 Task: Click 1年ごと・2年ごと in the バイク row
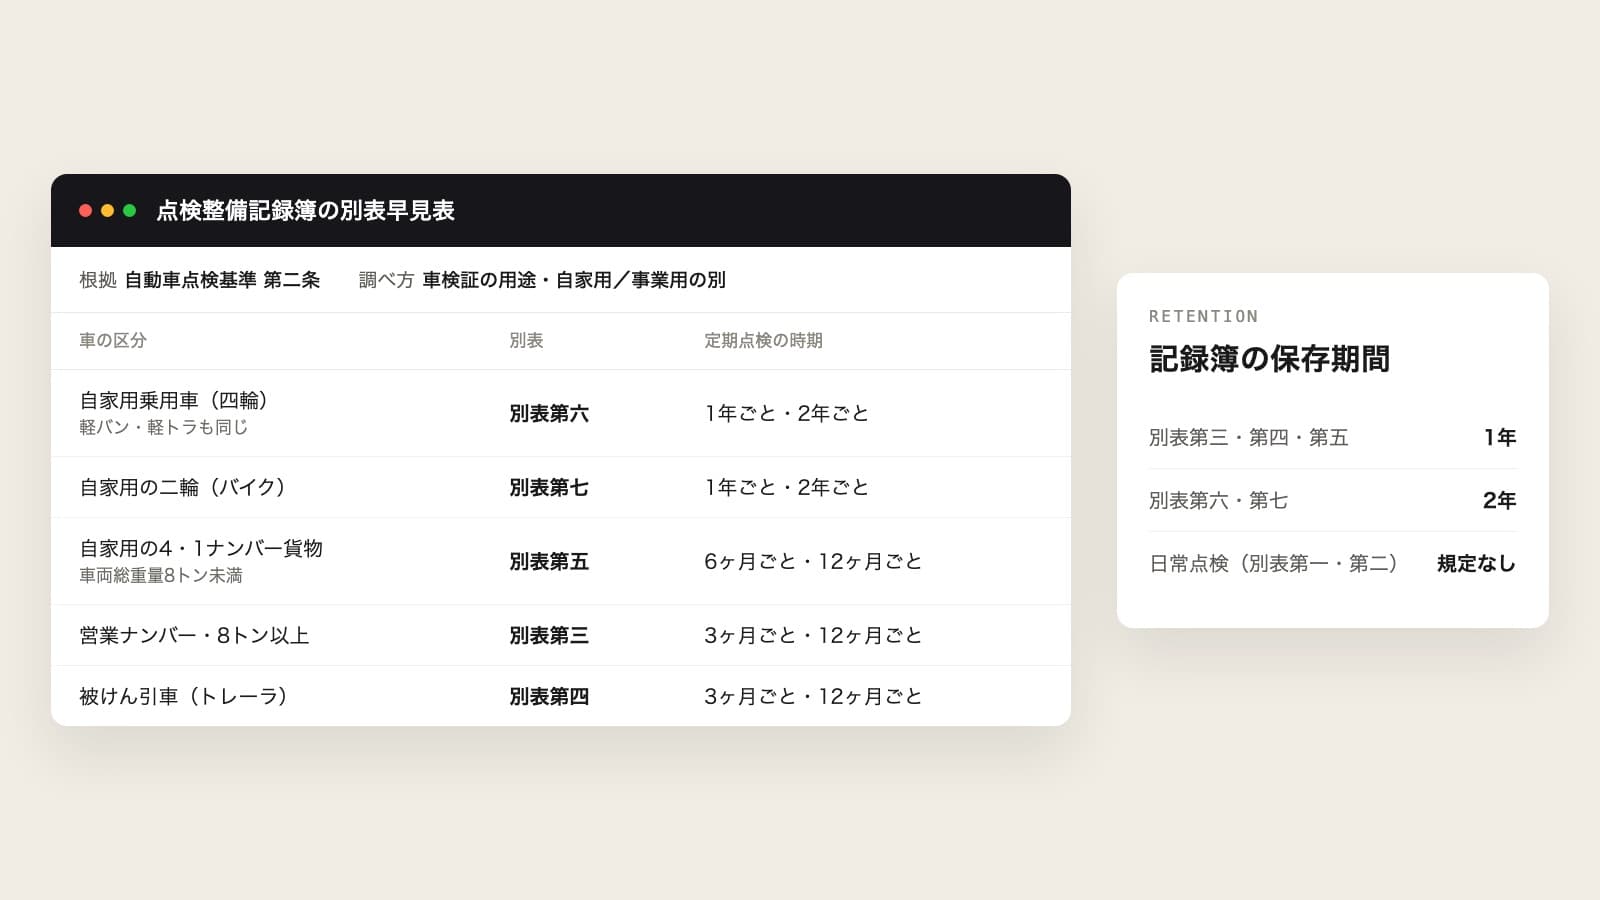click(787, 487)
